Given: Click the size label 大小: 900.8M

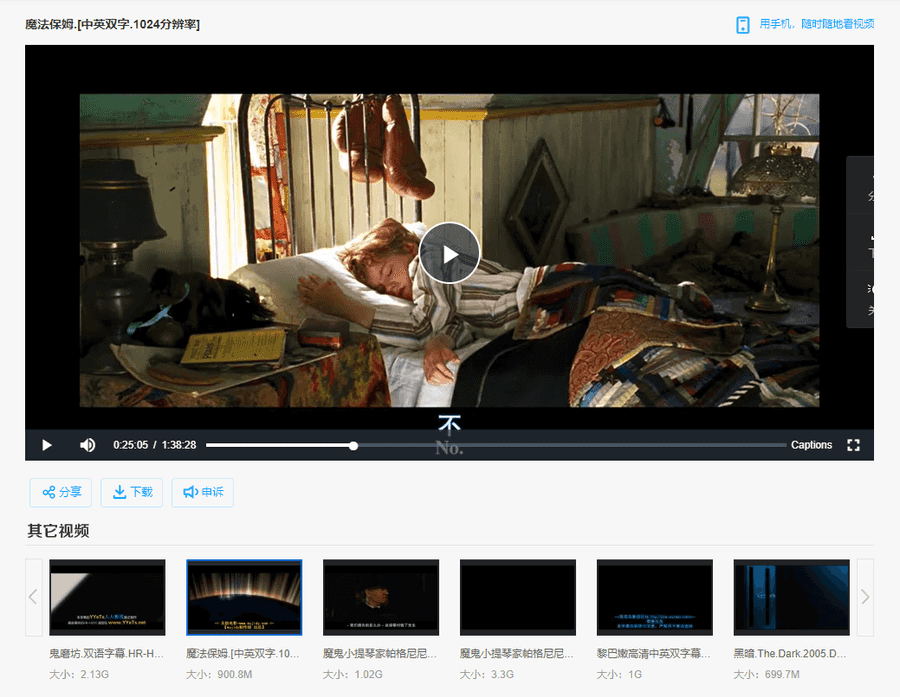Looking at the screenshot, I should [x=219, y=674].
